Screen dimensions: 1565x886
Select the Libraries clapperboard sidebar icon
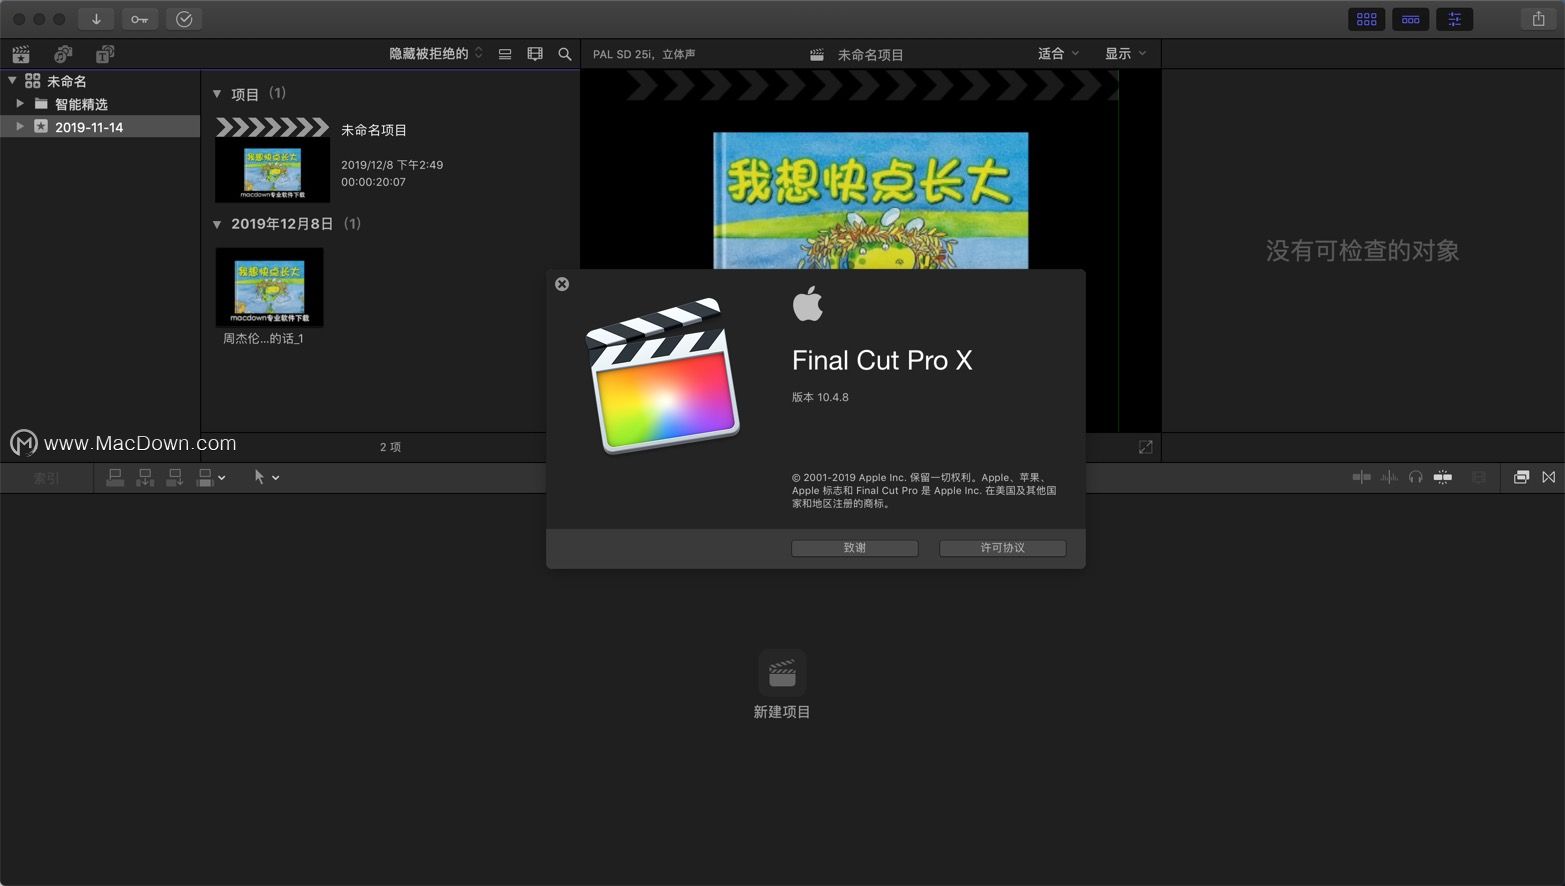20,53
